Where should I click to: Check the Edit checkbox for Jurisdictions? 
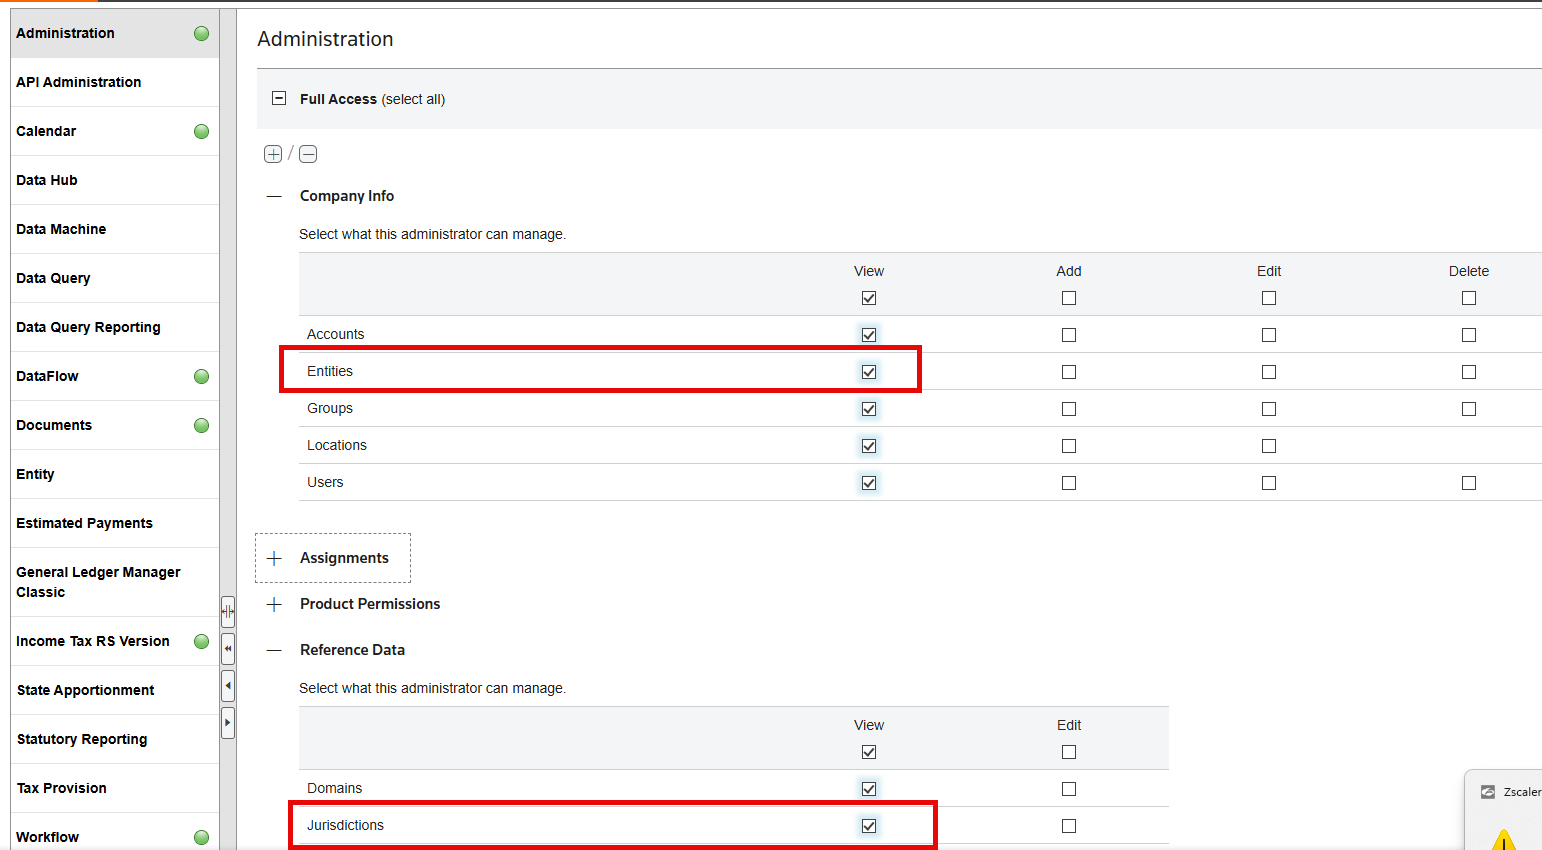[x=1069, y=826]
